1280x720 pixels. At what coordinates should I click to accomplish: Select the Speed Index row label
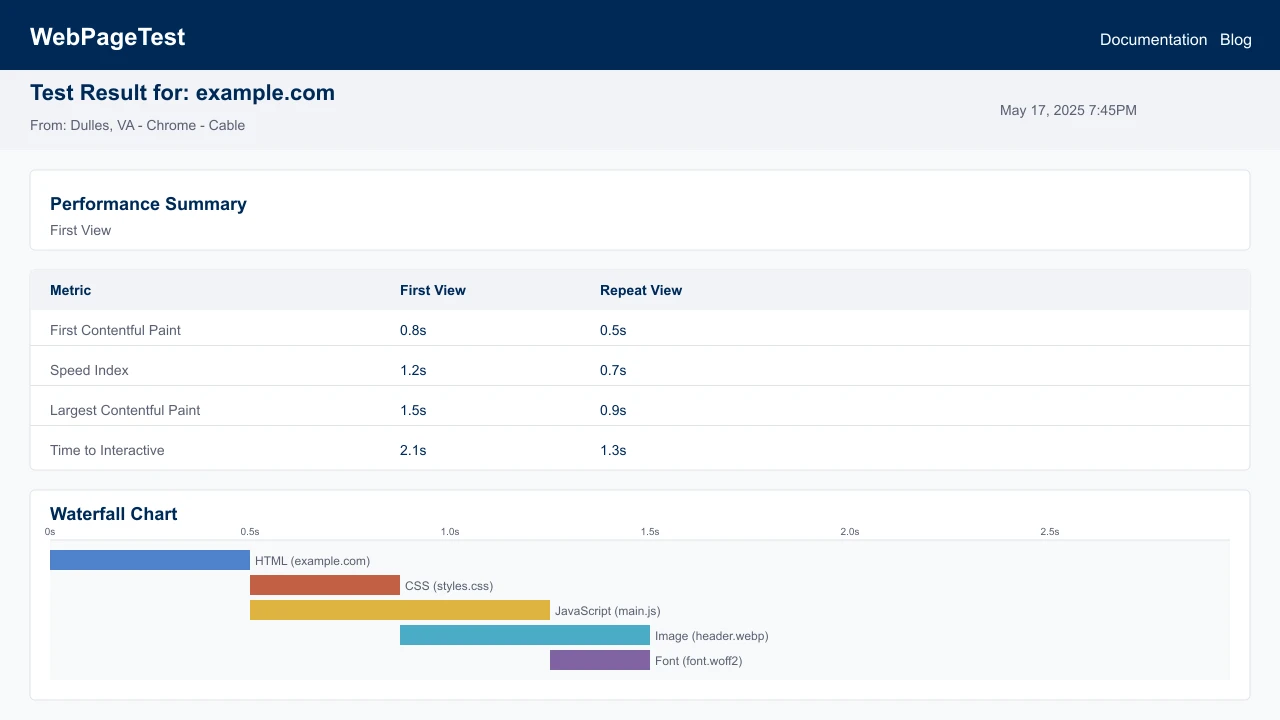coord(89,370)
